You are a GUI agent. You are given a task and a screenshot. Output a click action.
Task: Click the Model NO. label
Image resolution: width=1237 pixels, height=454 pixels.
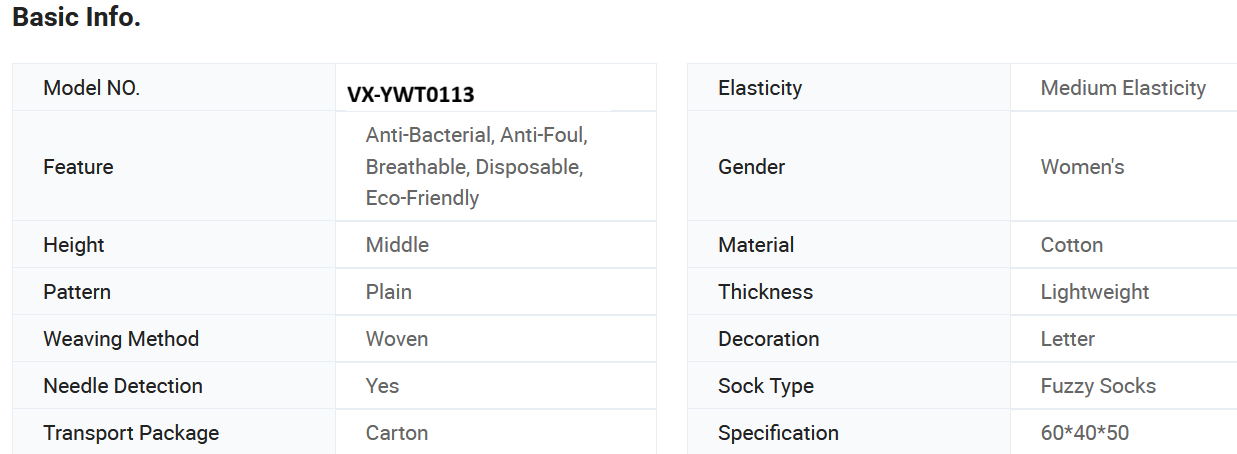click(91, 88)
